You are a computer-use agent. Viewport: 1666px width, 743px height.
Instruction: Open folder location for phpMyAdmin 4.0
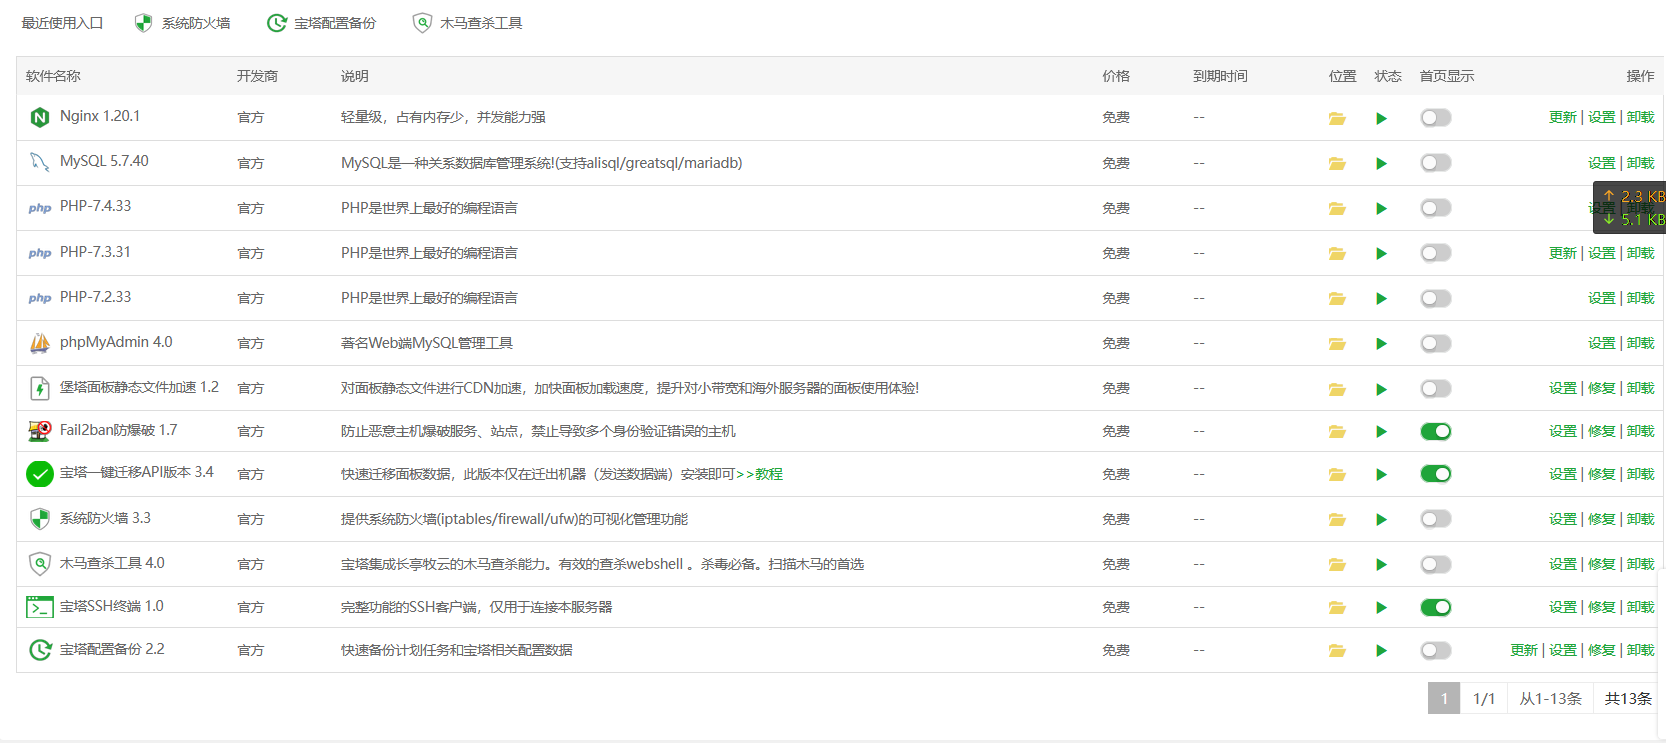click(1336, 343)
